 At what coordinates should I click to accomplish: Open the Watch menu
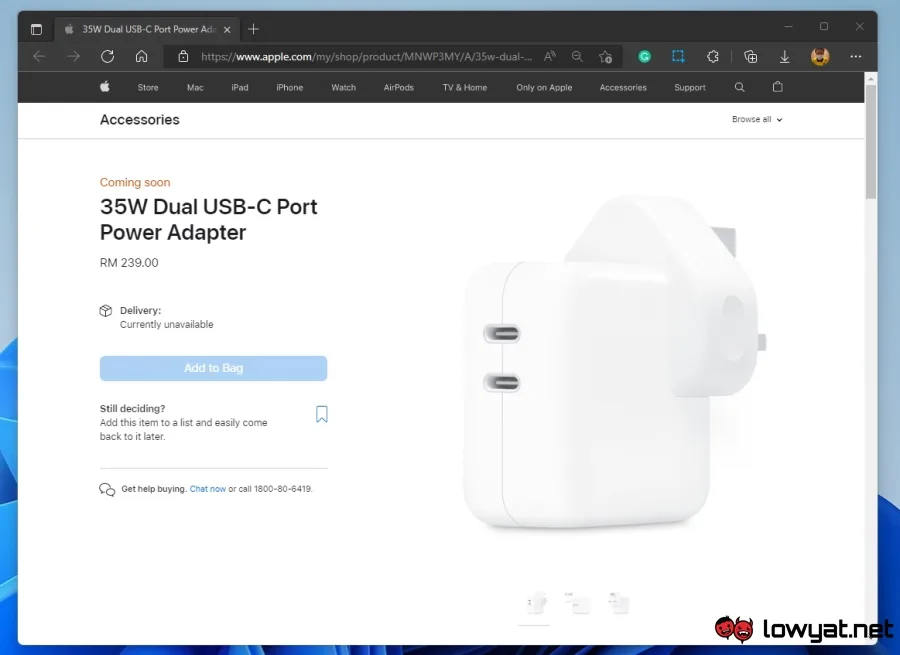click(343, 87)
